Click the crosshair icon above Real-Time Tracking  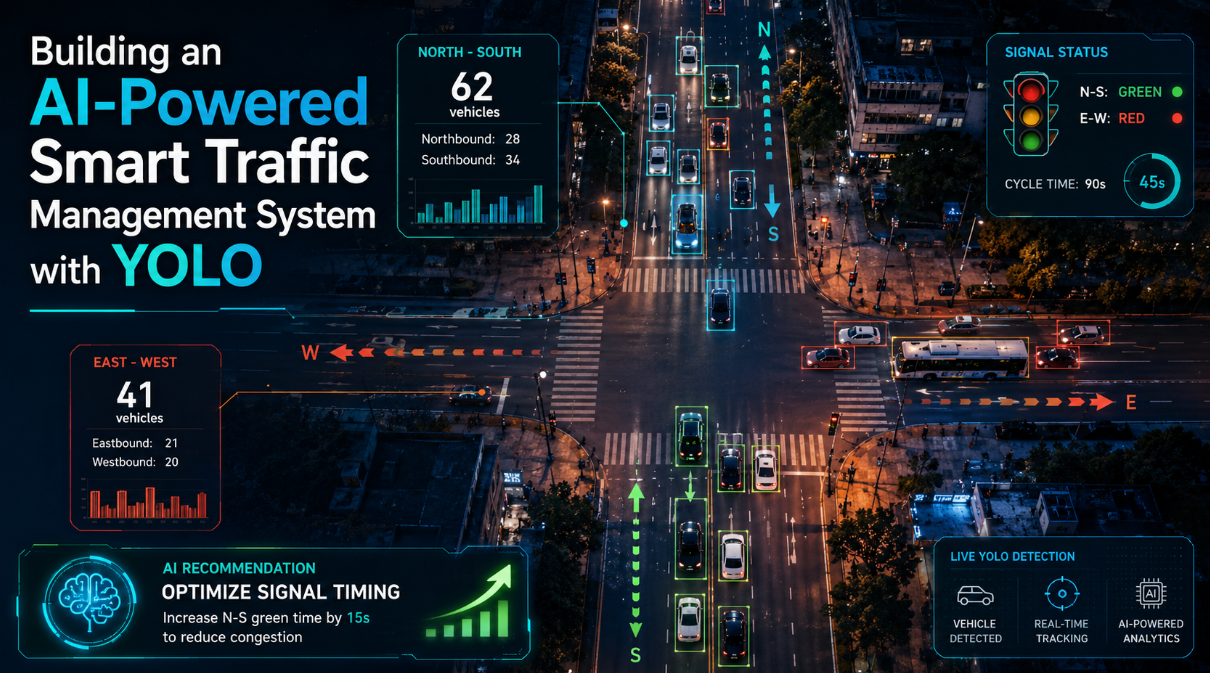coord(1061,594)
